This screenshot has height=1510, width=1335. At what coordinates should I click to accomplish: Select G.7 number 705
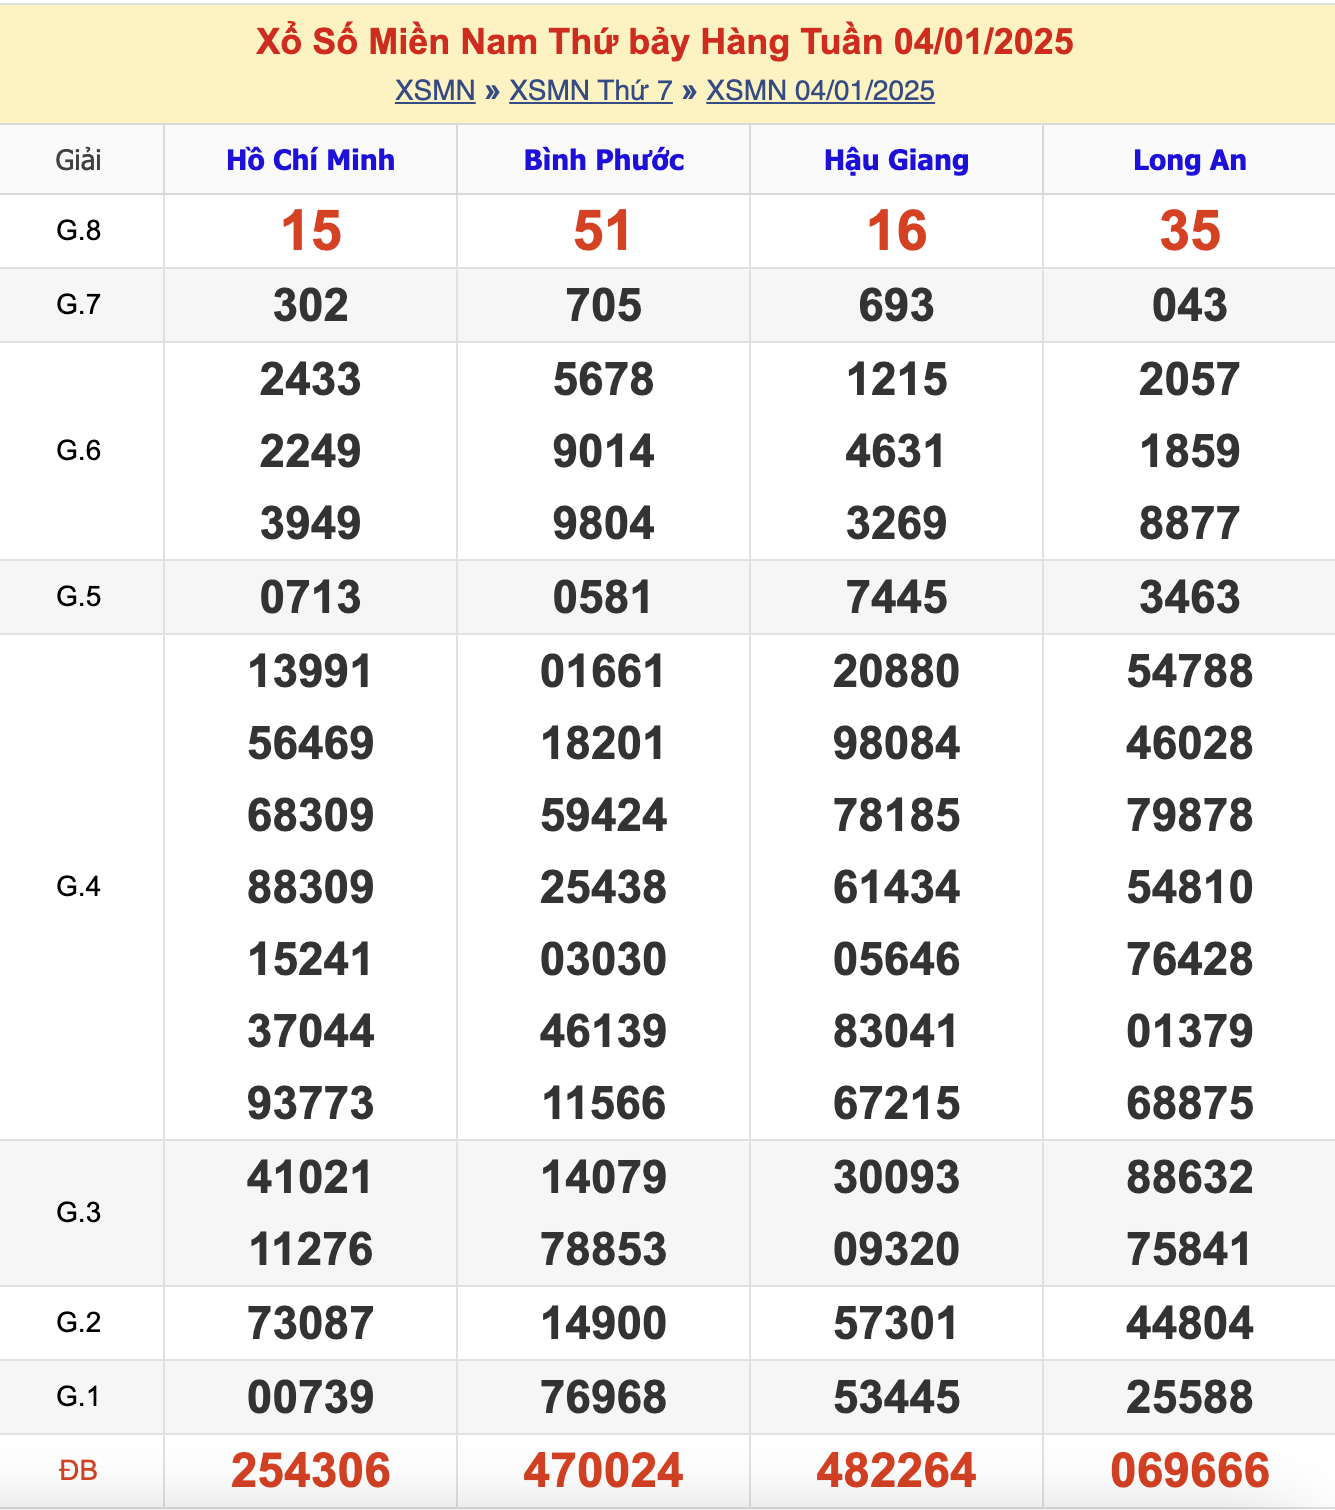[604, 305]
